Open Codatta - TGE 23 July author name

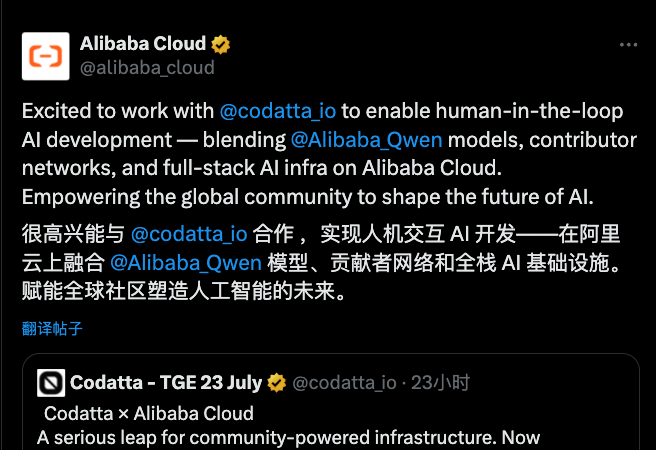point(166,382)
